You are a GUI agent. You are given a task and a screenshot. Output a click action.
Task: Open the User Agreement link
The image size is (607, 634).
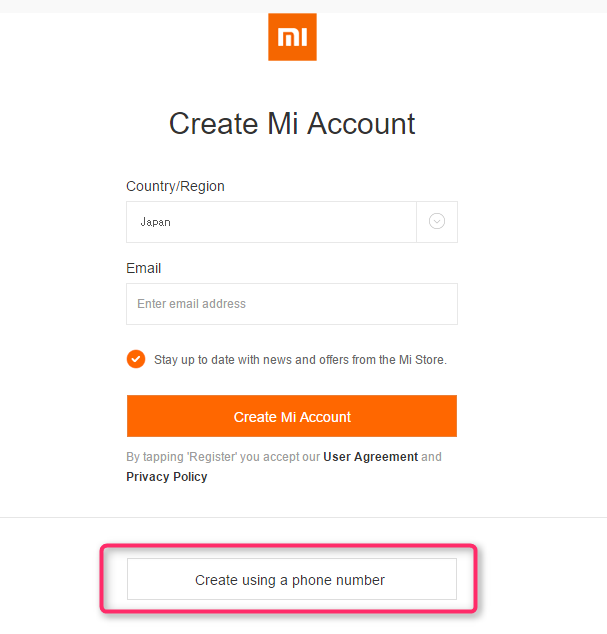coord(370,457)
